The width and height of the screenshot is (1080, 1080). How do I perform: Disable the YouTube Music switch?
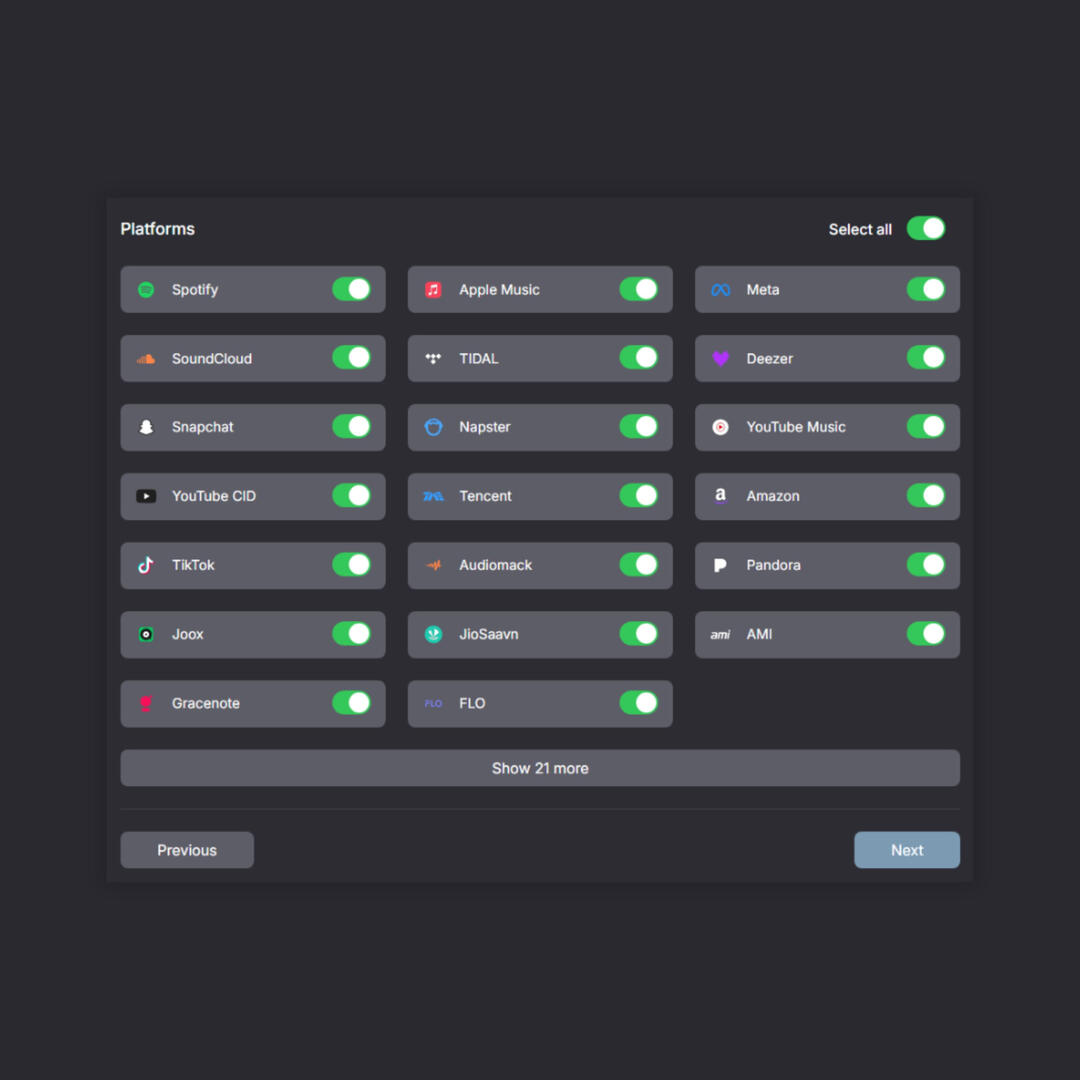(925, 427)
